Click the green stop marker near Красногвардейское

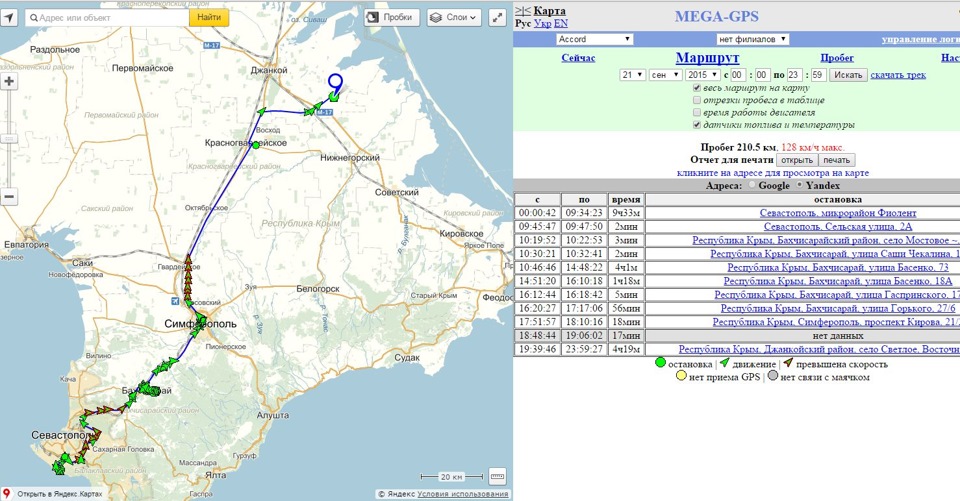pos(256,145)
